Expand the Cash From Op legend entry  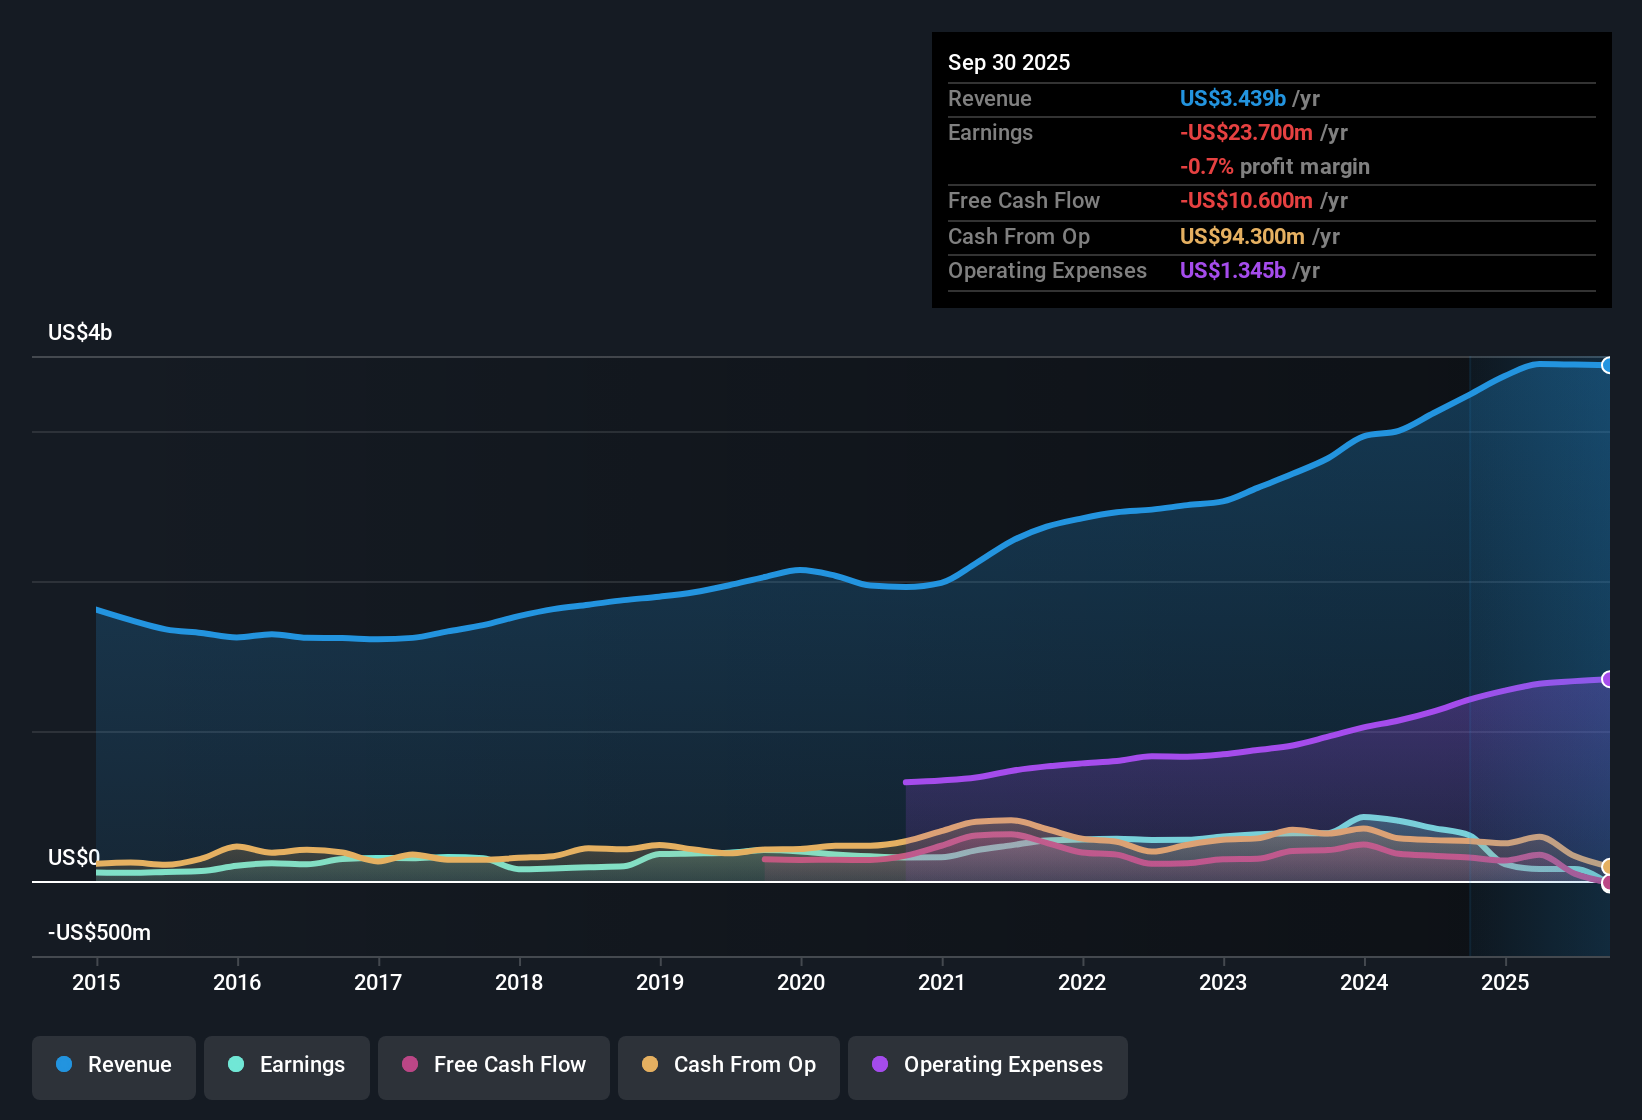pyautogui.click(x=728, y=1065)
